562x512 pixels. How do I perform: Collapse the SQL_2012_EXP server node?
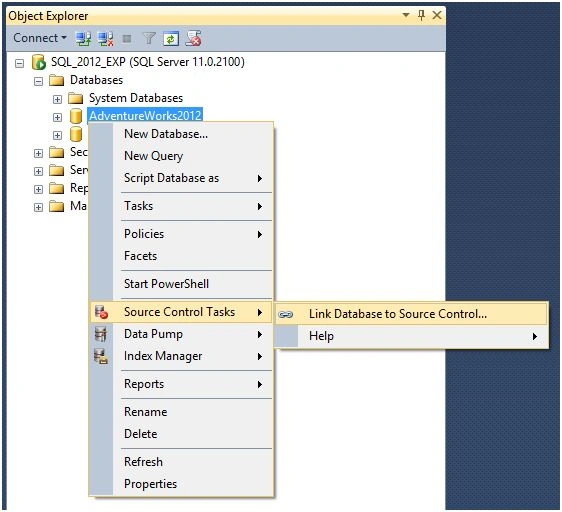point(19,63)
